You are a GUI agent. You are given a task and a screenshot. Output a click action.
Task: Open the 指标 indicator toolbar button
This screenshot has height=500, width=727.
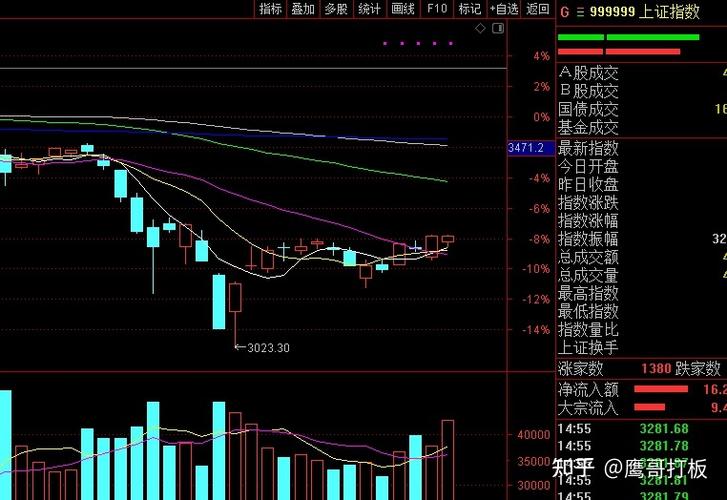270,9
